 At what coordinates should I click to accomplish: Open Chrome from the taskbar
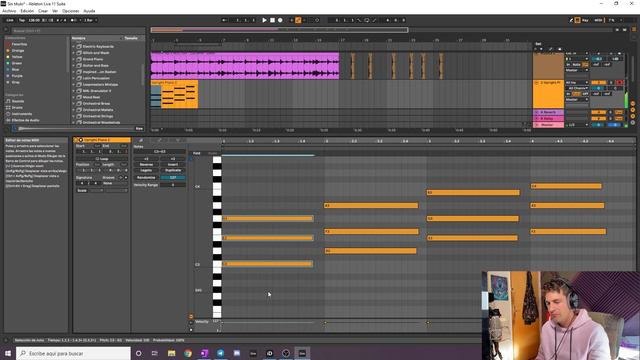[188, 353]
